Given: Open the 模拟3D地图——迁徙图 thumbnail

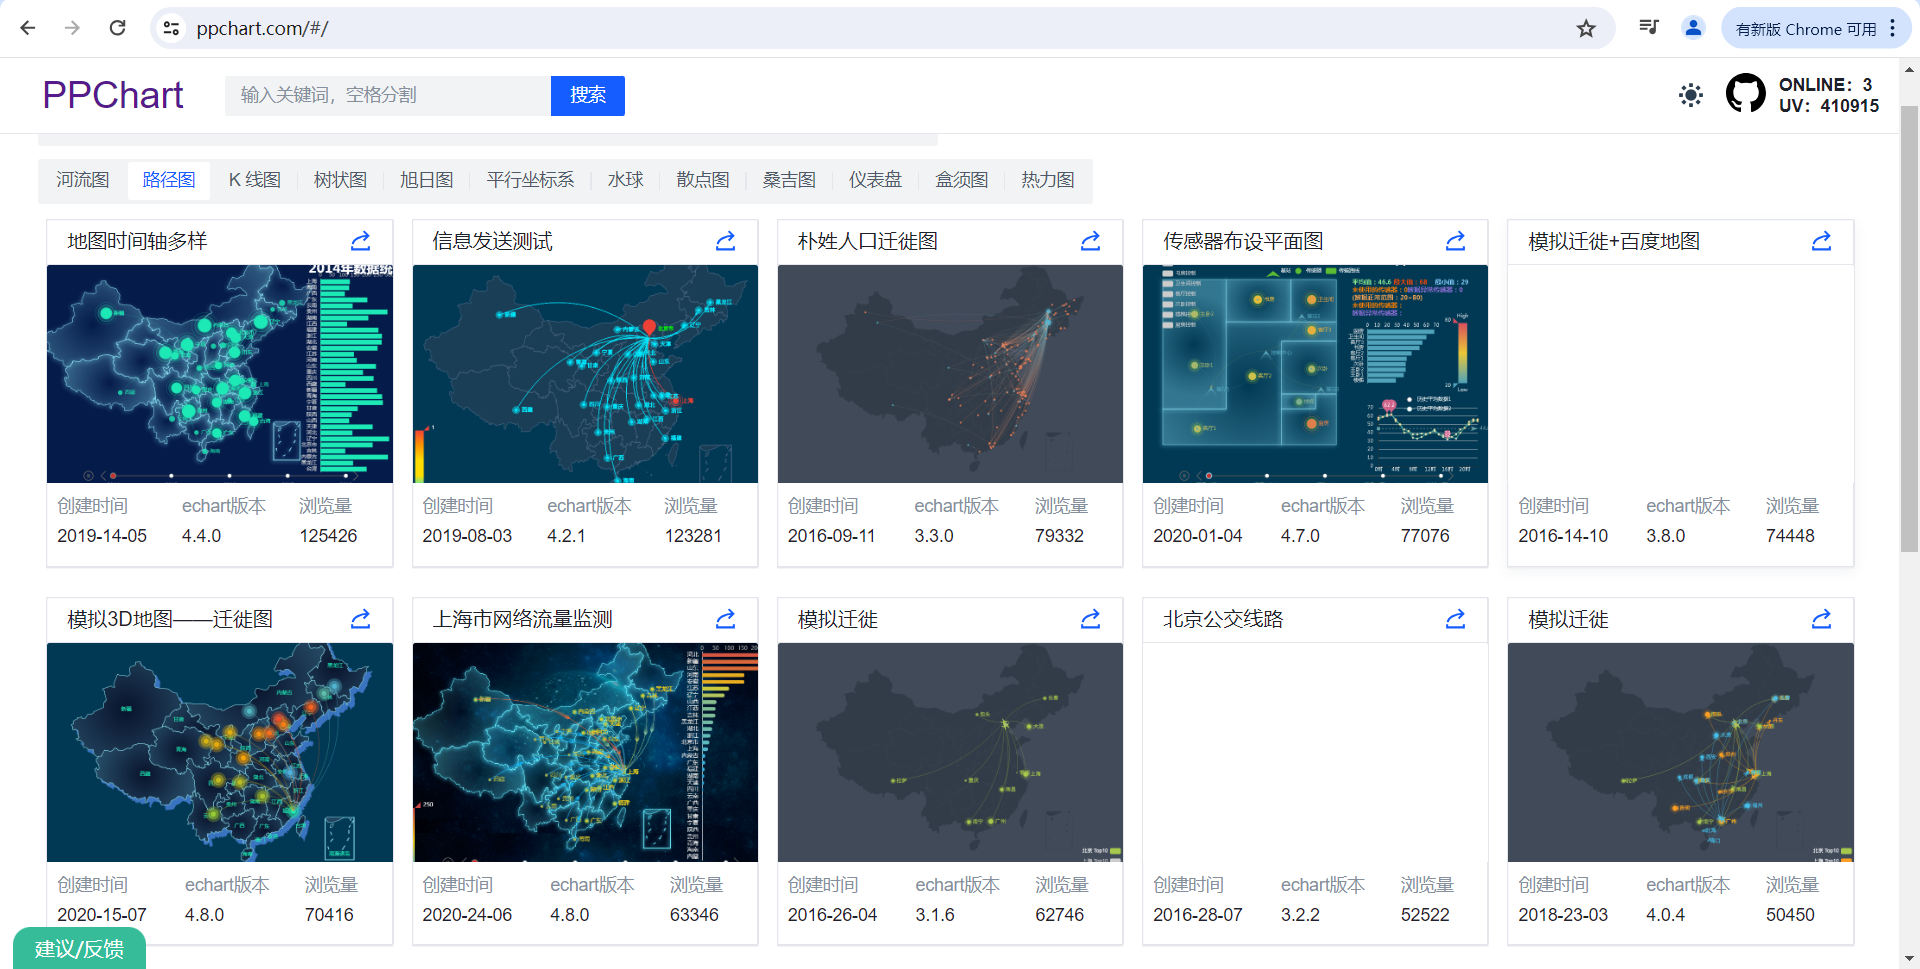Looking at the screenshot, I should [x=219, y=752].
